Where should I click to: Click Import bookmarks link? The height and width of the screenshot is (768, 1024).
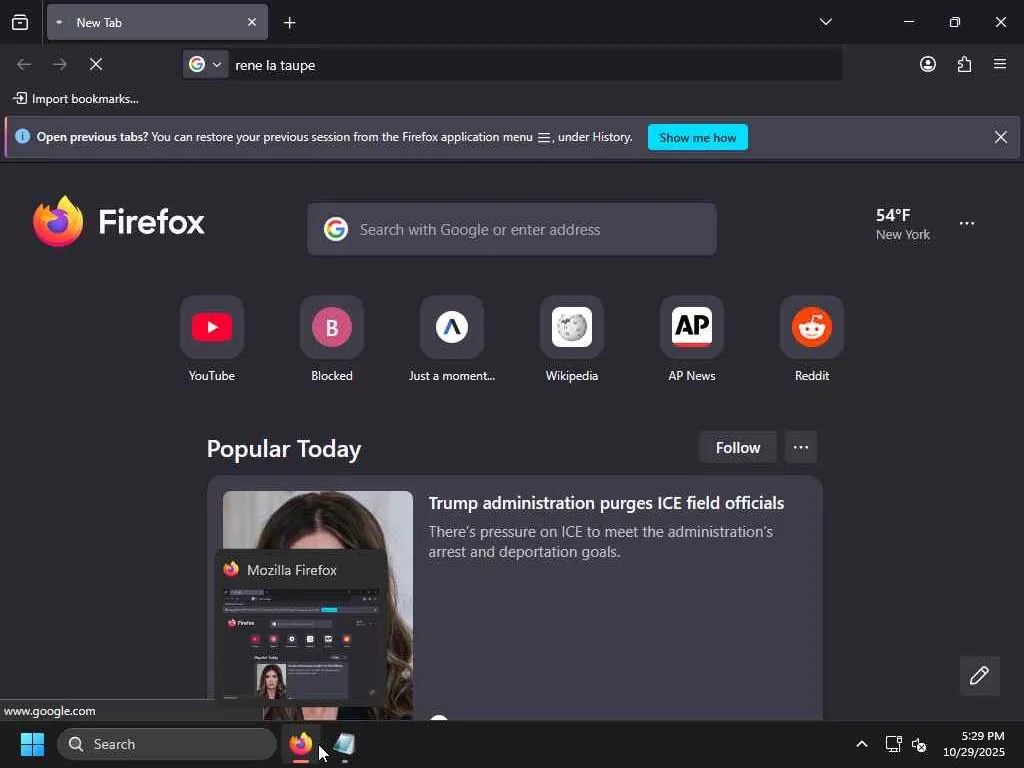[76, 99]
